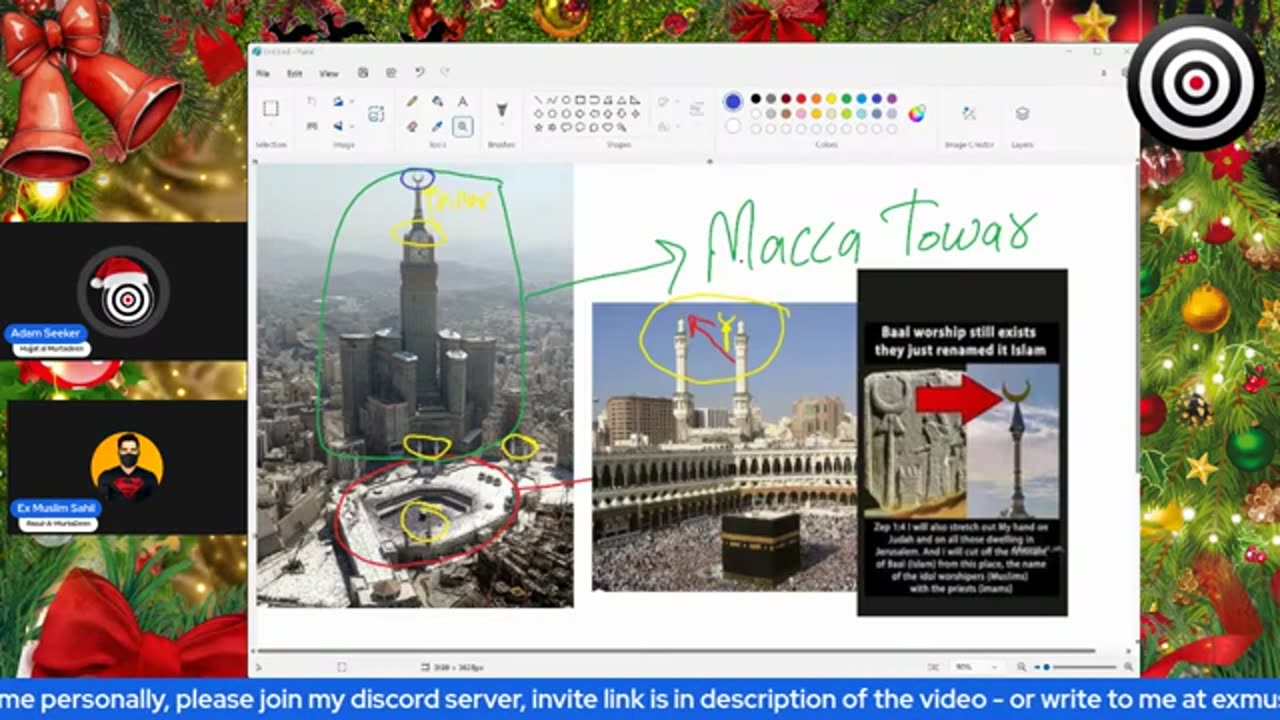Pick the yellow color swatch
Viewport: 1280px width, 720px height.
pos(831,99)
